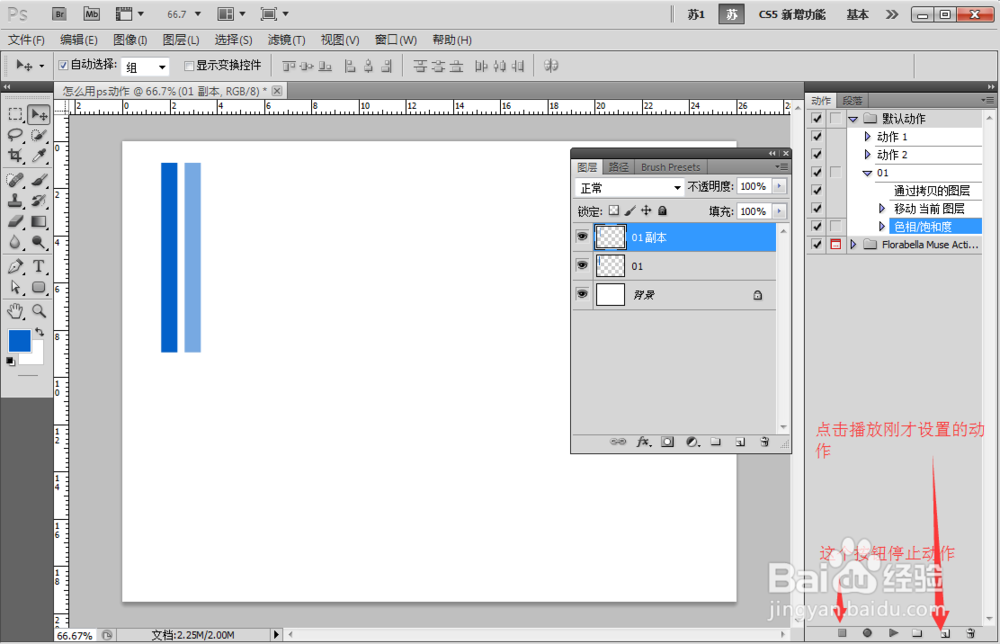The height and width of the screenshot is (644, 1000).
Task: Toggle lock transparent pixels option
Action: coord(614,210)
